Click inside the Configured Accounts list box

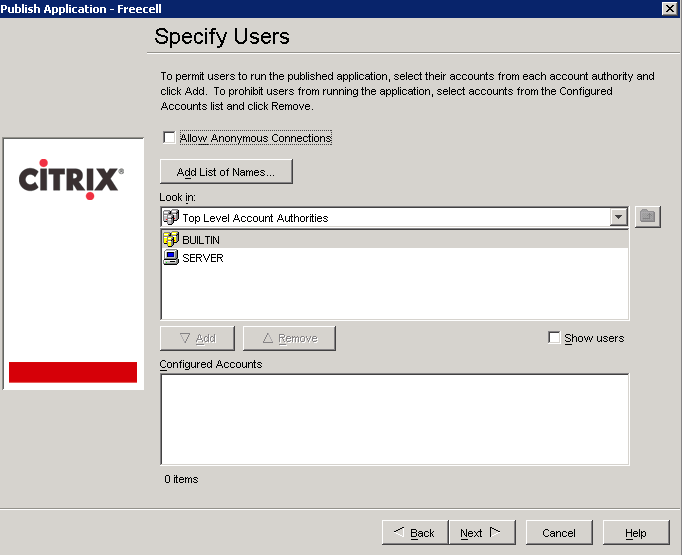coord(395,419)
